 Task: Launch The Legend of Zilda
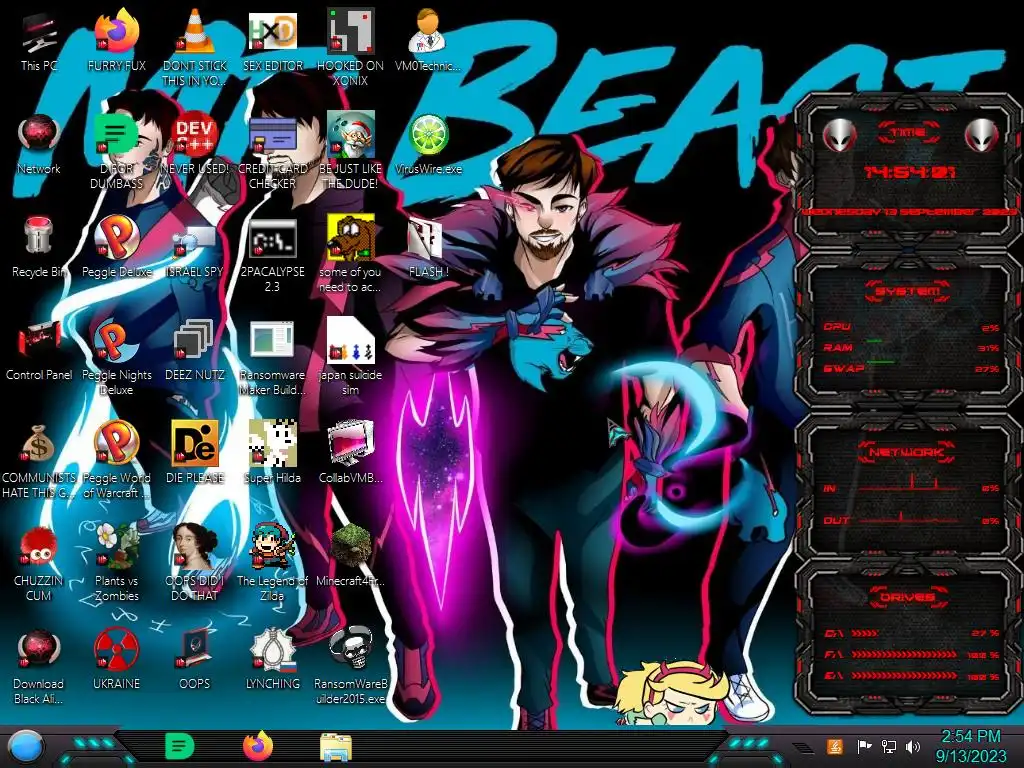tap(272, 563)
